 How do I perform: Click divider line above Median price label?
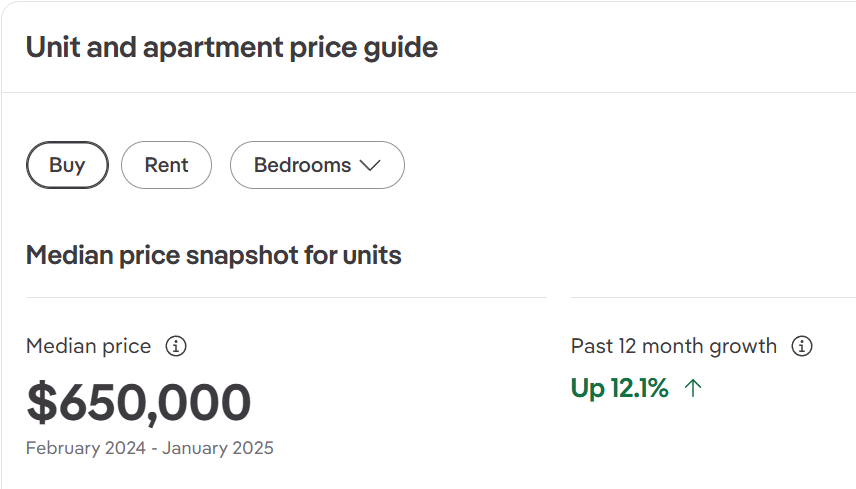pos(286,297)
